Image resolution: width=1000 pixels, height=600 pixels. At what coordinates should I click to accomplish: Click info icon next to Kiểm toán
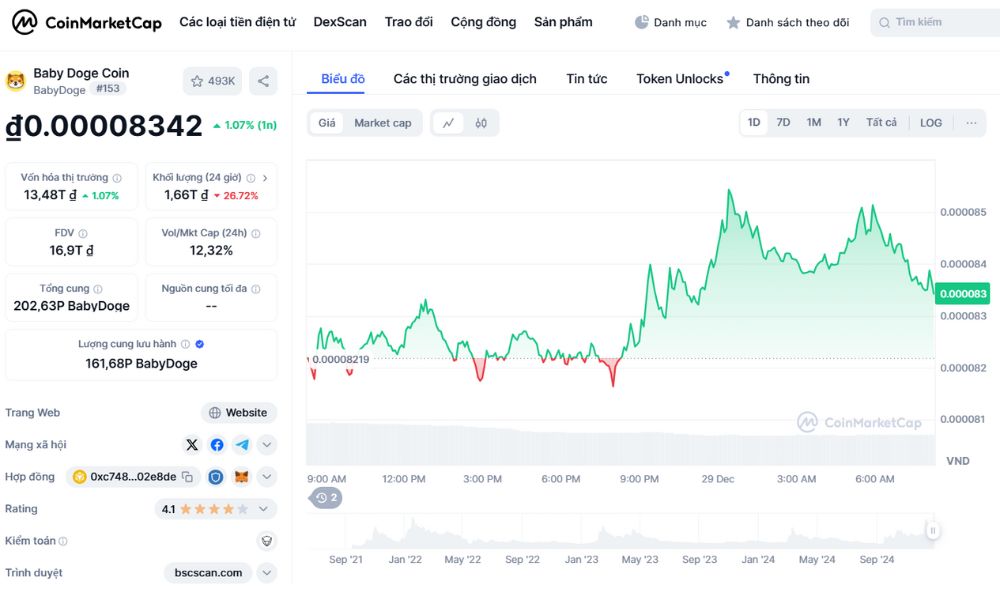pos(63,541)
